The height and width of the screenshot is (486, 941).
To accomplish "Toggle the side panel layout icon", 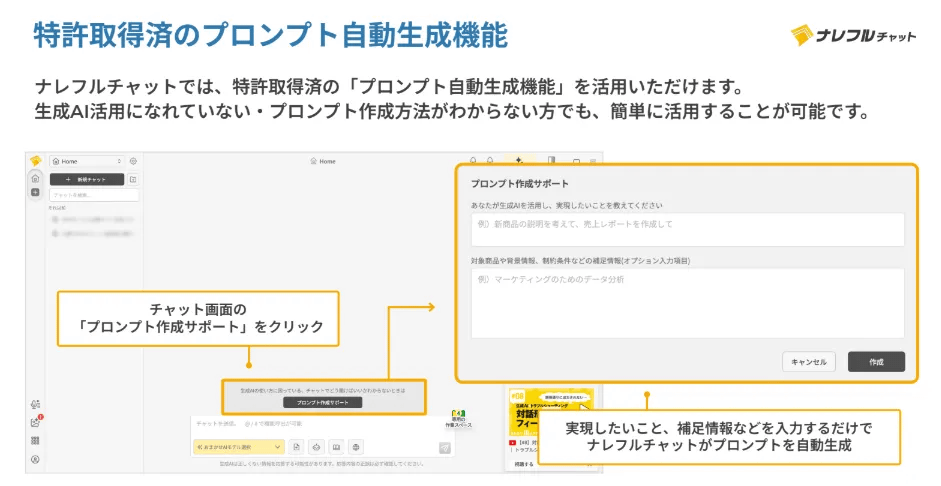I will point(550,160).
